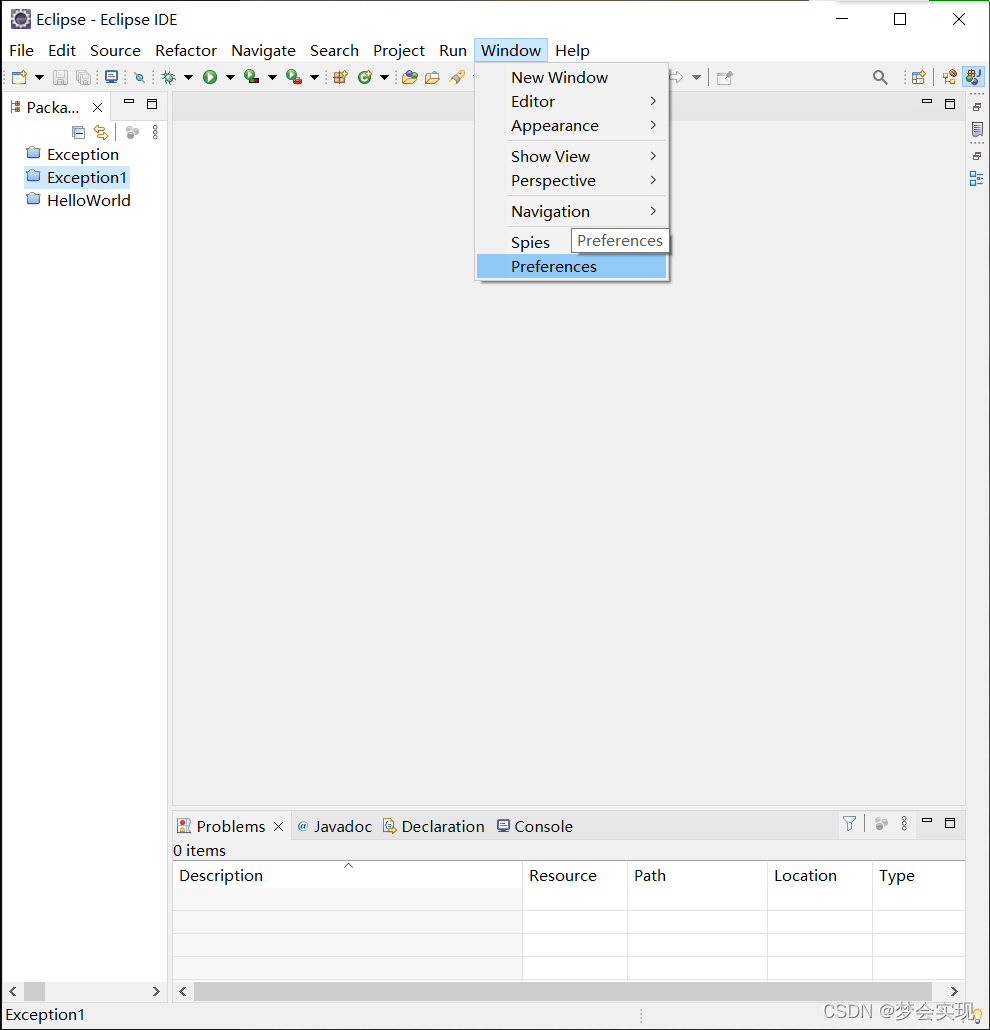Screen dimensions: 990x1030
Task: Select the active Java perspective icon
Action: coord(974,77)
